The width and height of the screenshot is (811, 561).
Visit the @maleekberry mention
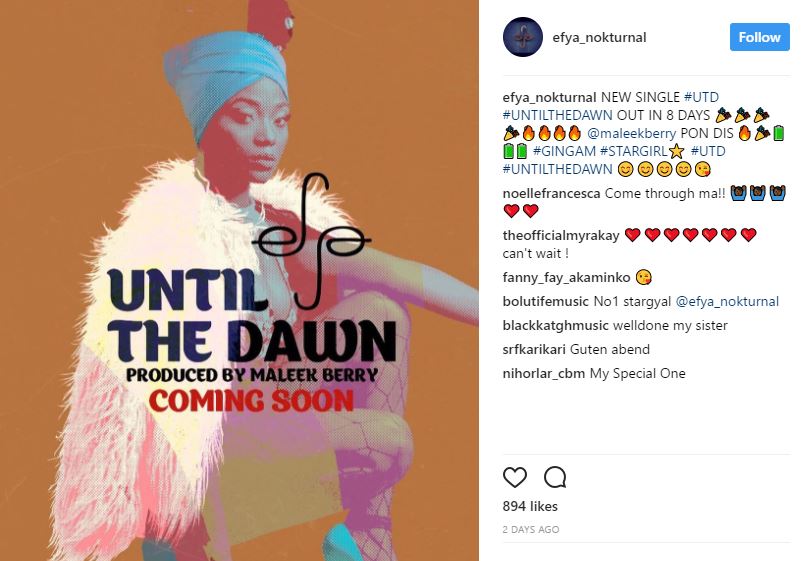click(631, 133)
